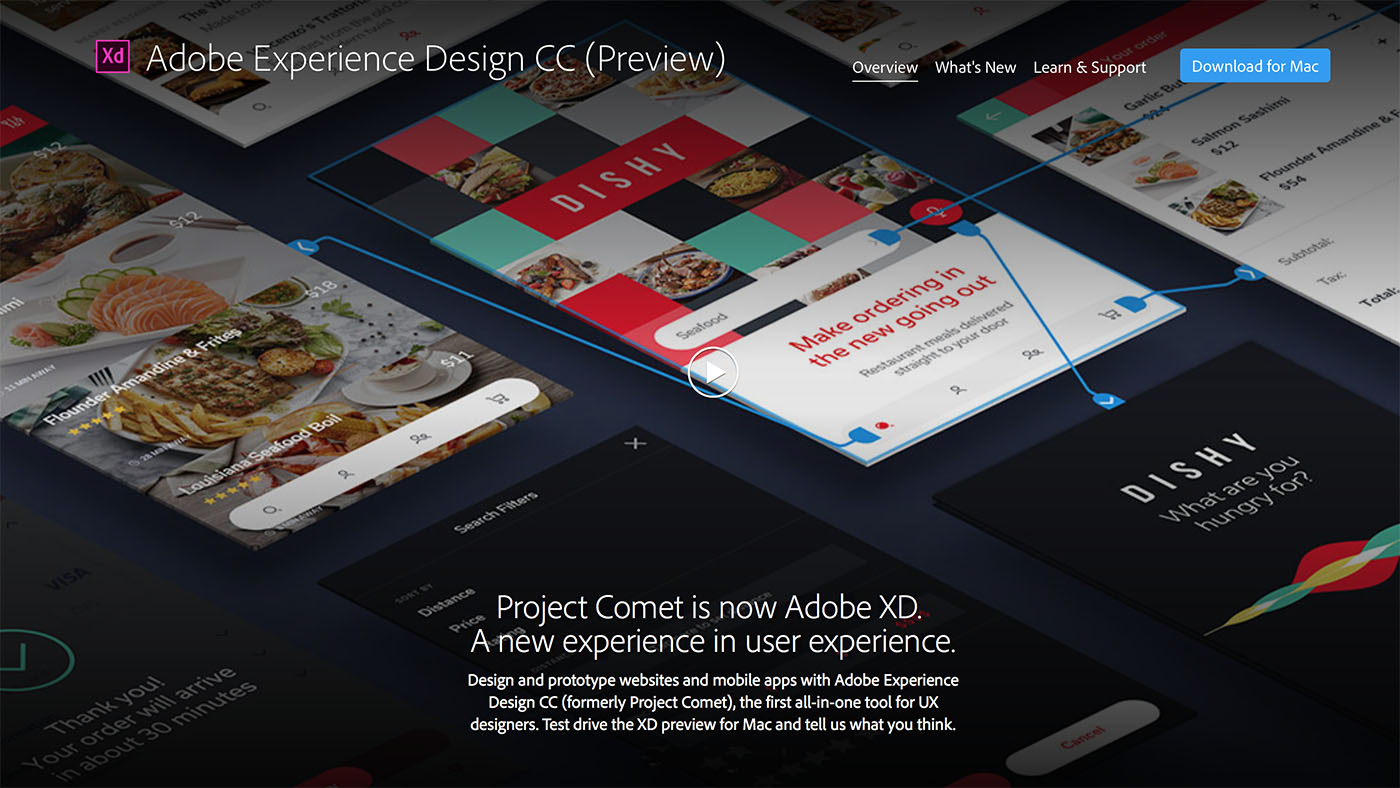Viewport: 1400px width, 788px height.
Task: Click the red DISHY banner in the center artboard
Action: pos(620,178)
